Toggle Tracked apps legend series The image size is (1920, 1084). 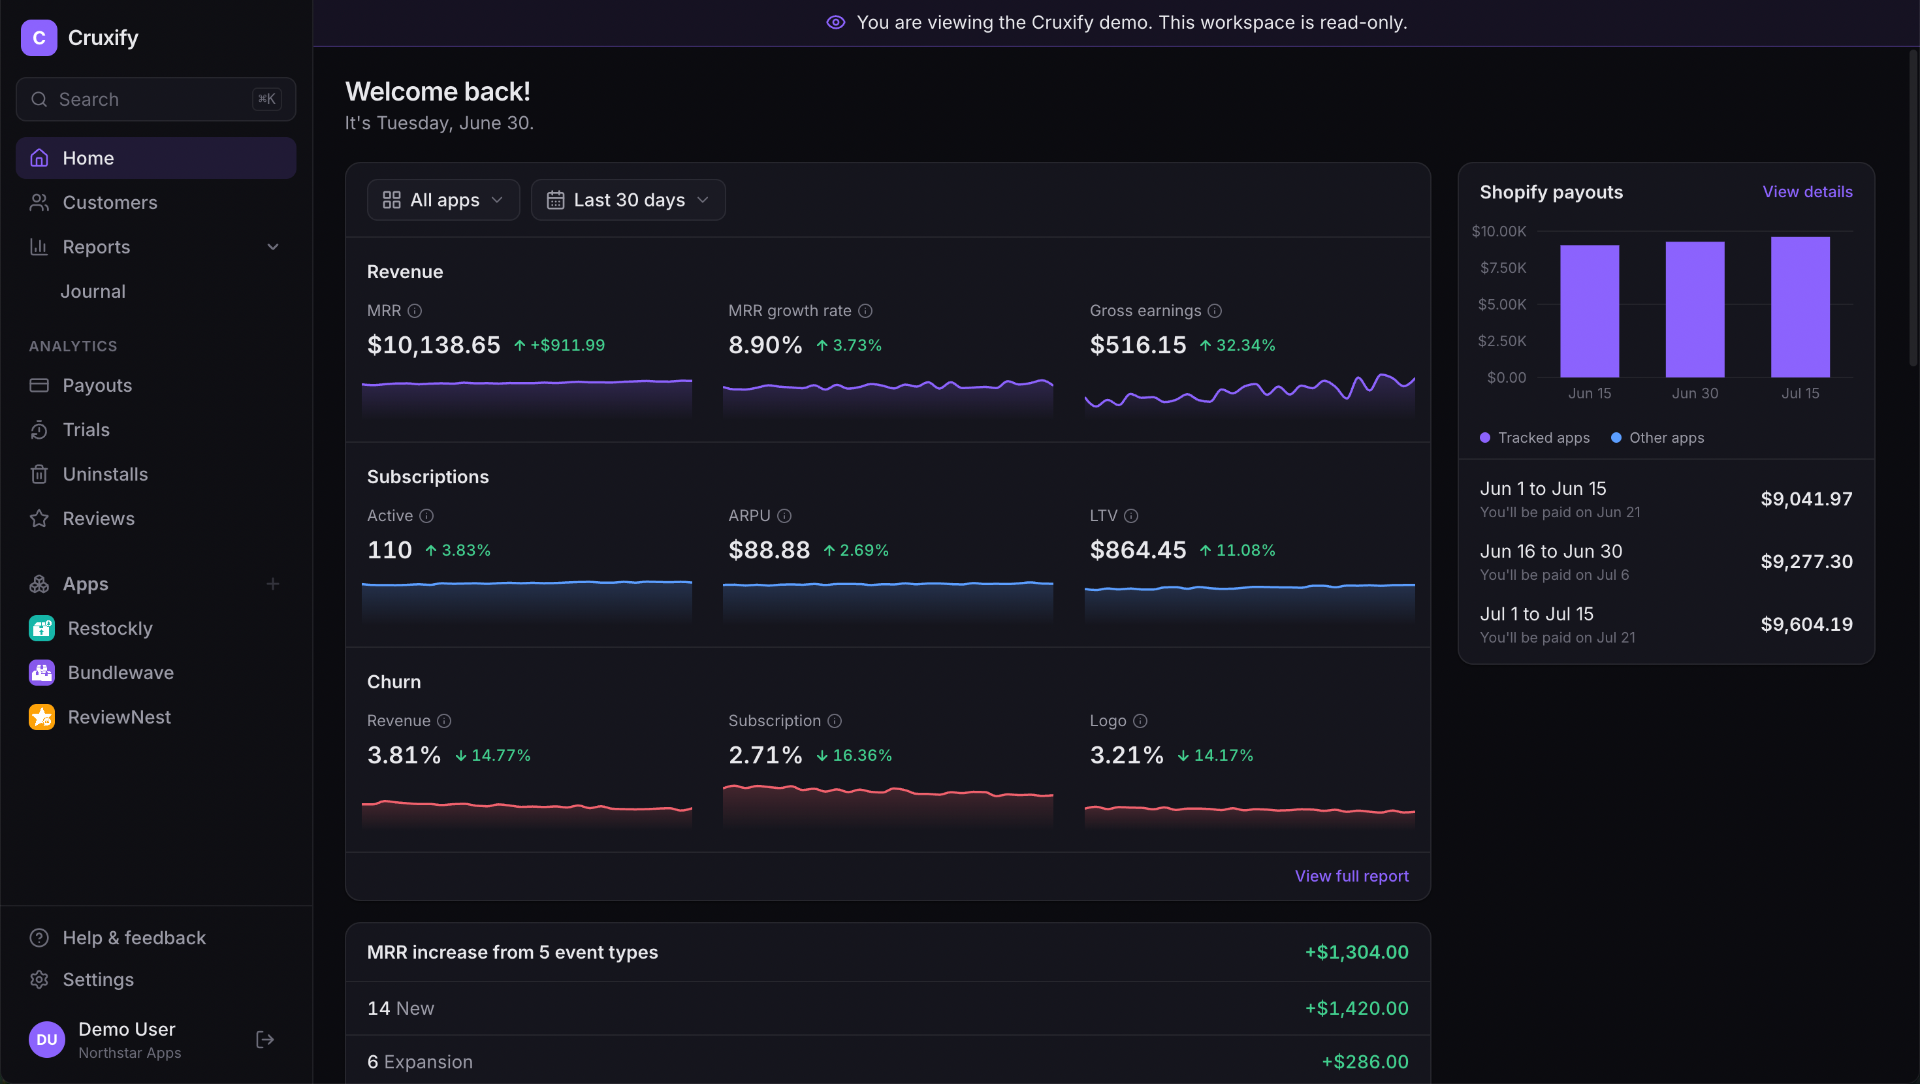coord(1535,438)
